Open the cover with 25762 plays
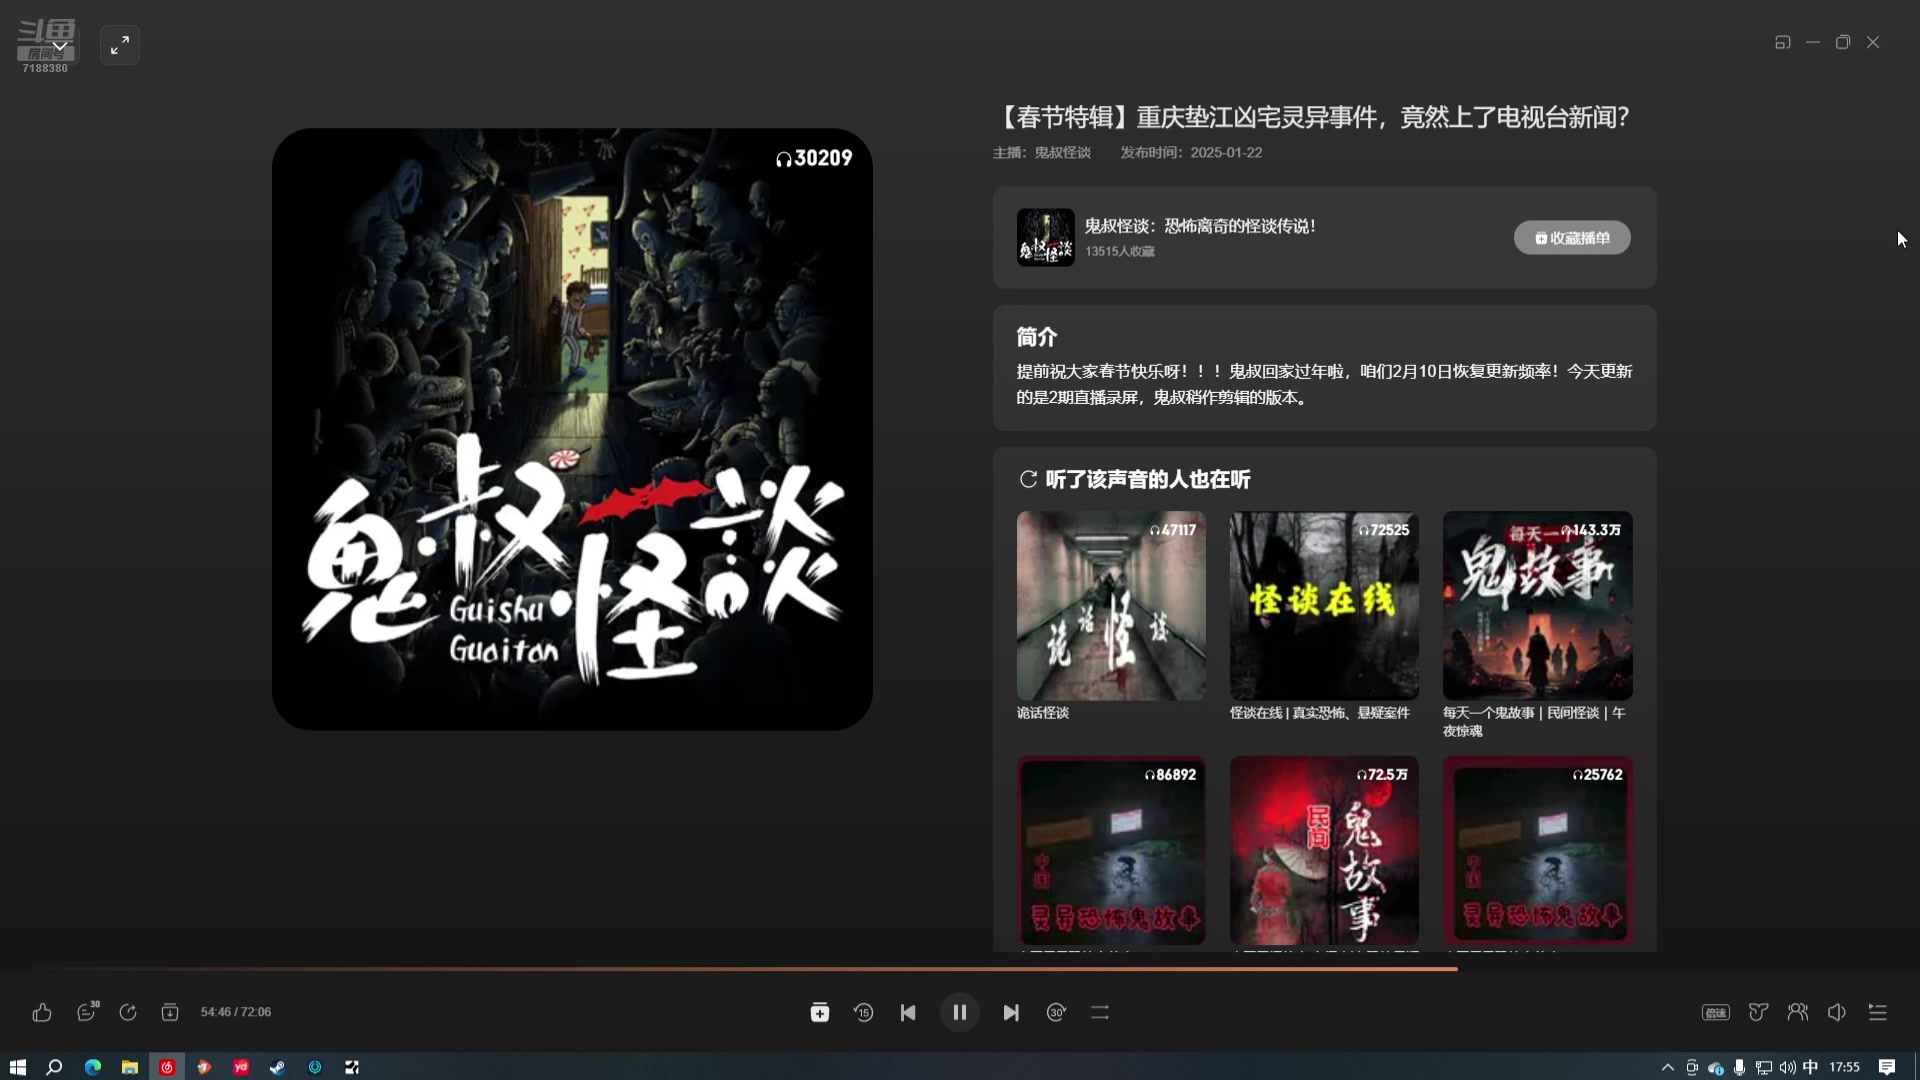1920x1080 pixels. coord(1538,850)
